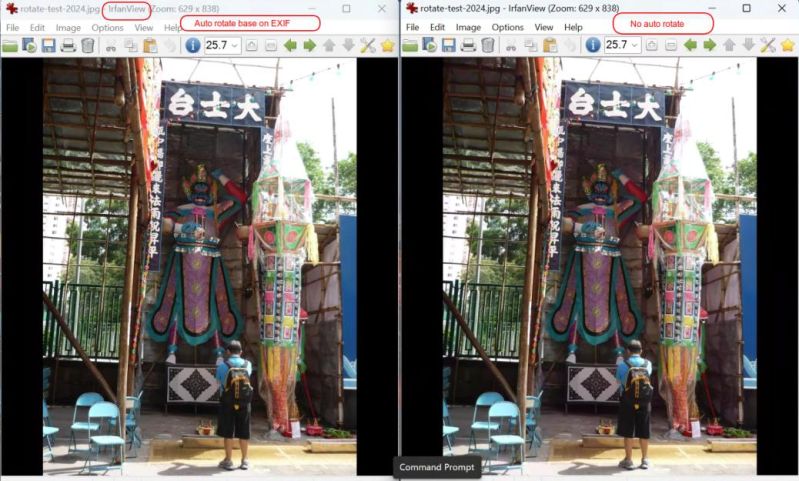Open Image menu in left window
799x481 pixels.
[x=68, y=28]
